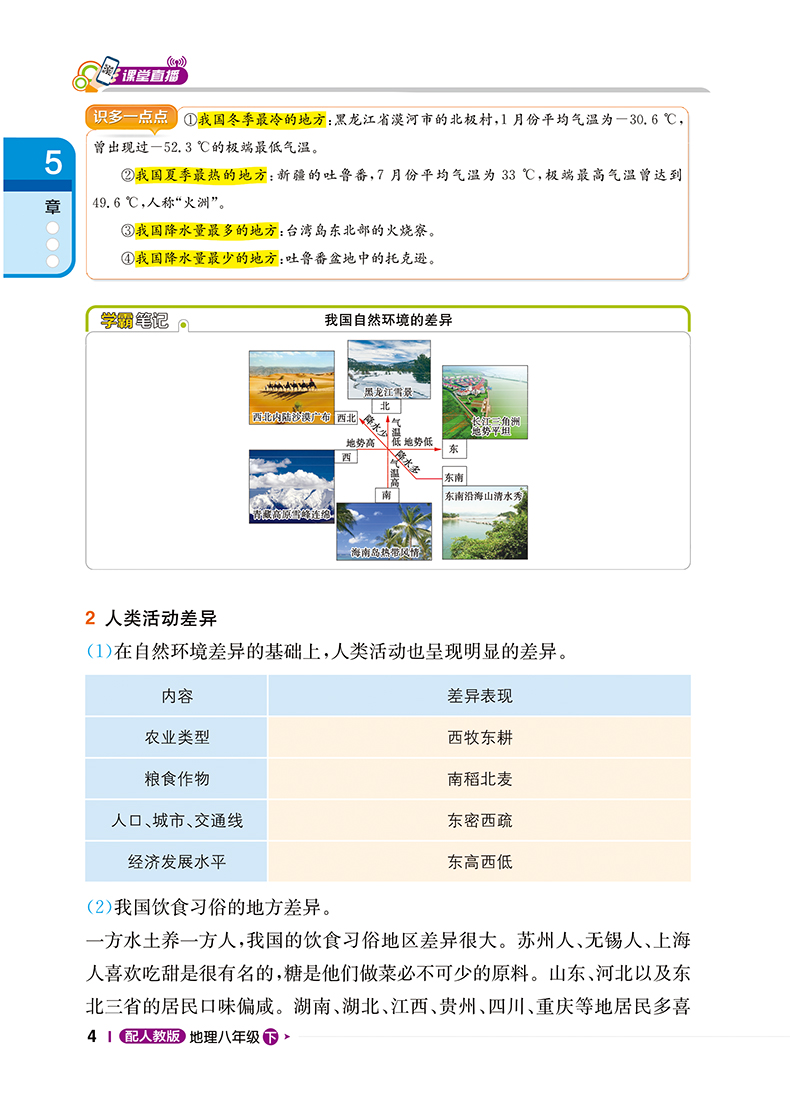Open the 东南沿海山清水秀 coastal photo
The image size is (790, 1105).
pos(485,523)
